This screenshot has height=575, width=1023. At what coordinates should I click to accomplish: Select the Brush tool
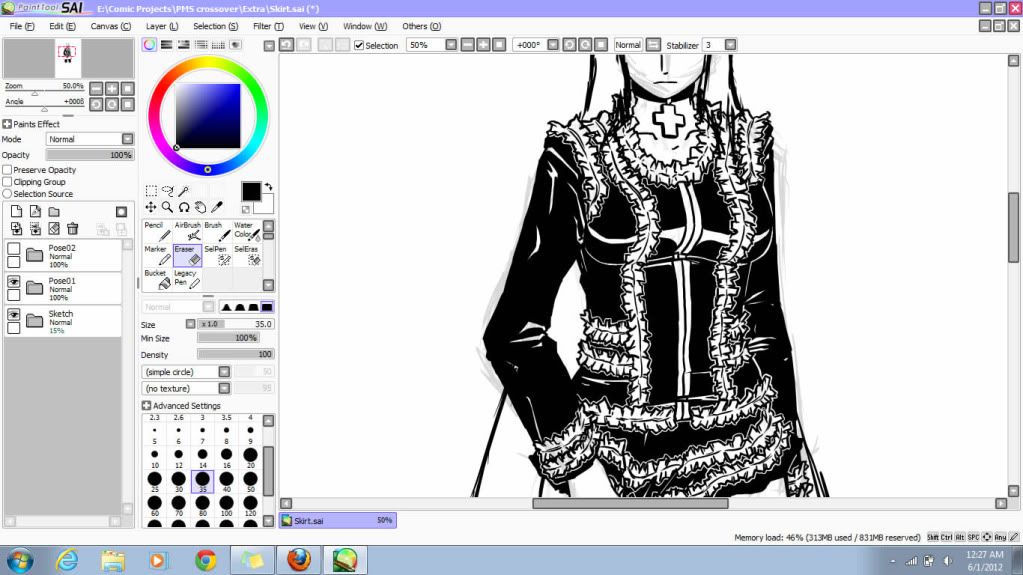coord(217,231)
